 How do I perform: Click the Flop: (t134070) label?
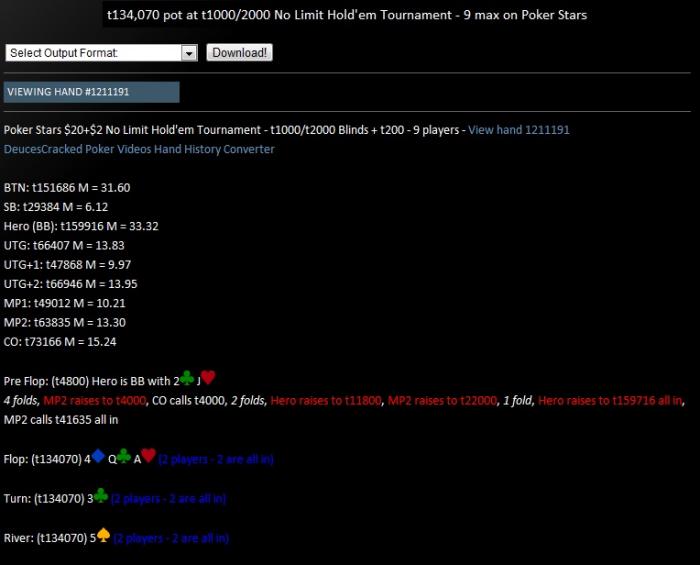pos(43,459)
